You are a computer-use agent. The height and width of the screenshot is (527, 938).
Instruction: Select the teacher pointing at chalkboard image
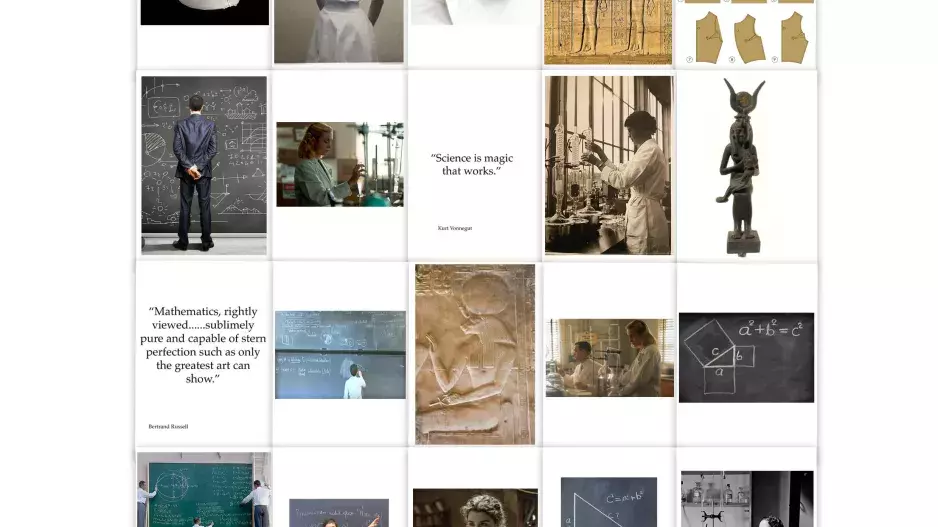pos(339,513)
